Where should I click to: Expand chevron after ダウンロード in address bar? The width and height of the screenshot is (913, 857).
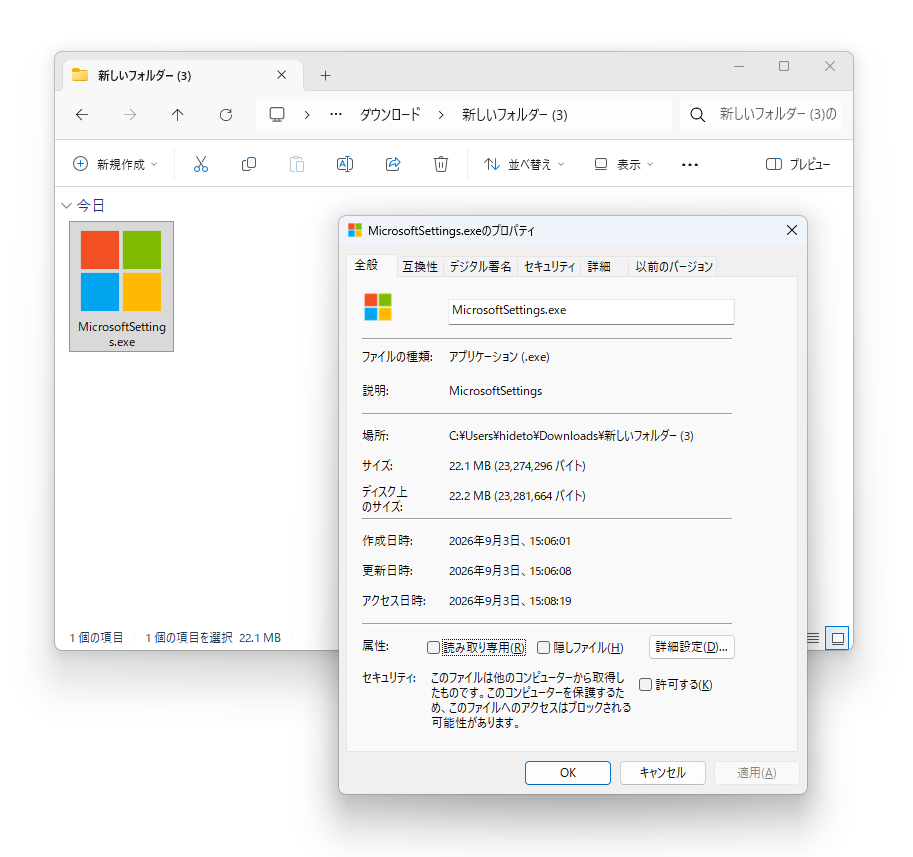point(441,115)
